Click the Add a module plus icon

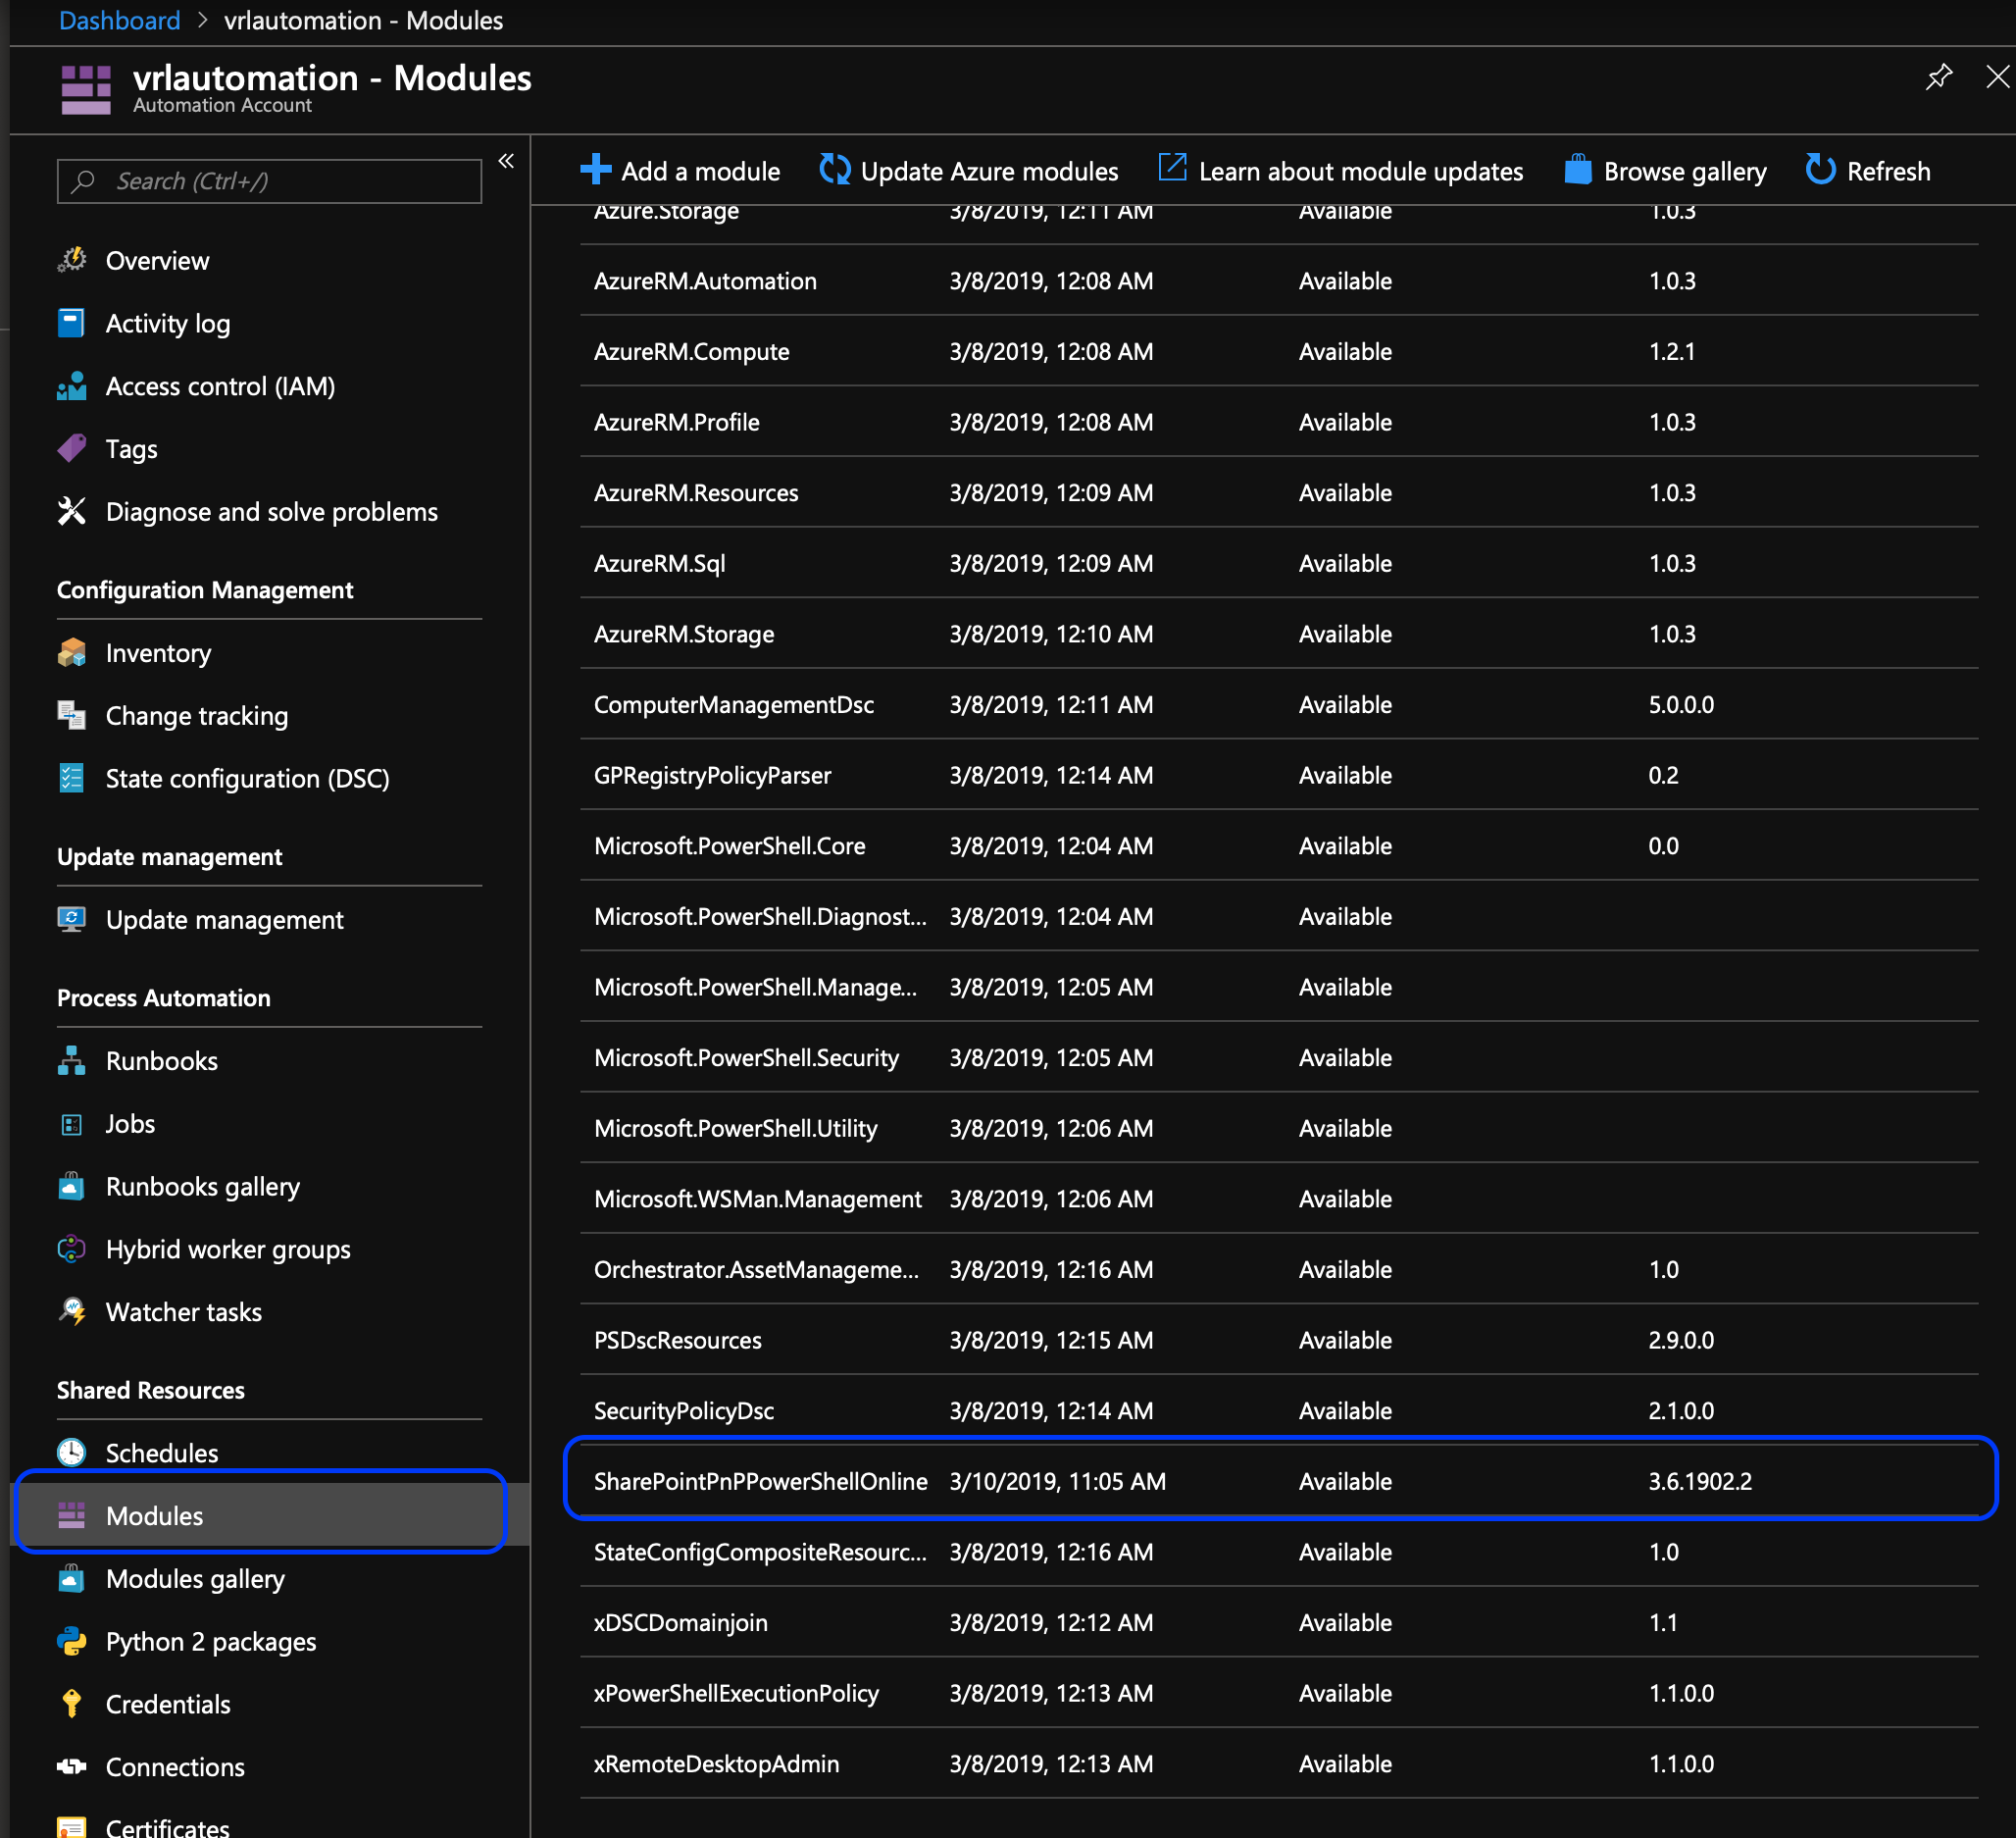click(x=595, y=170)
